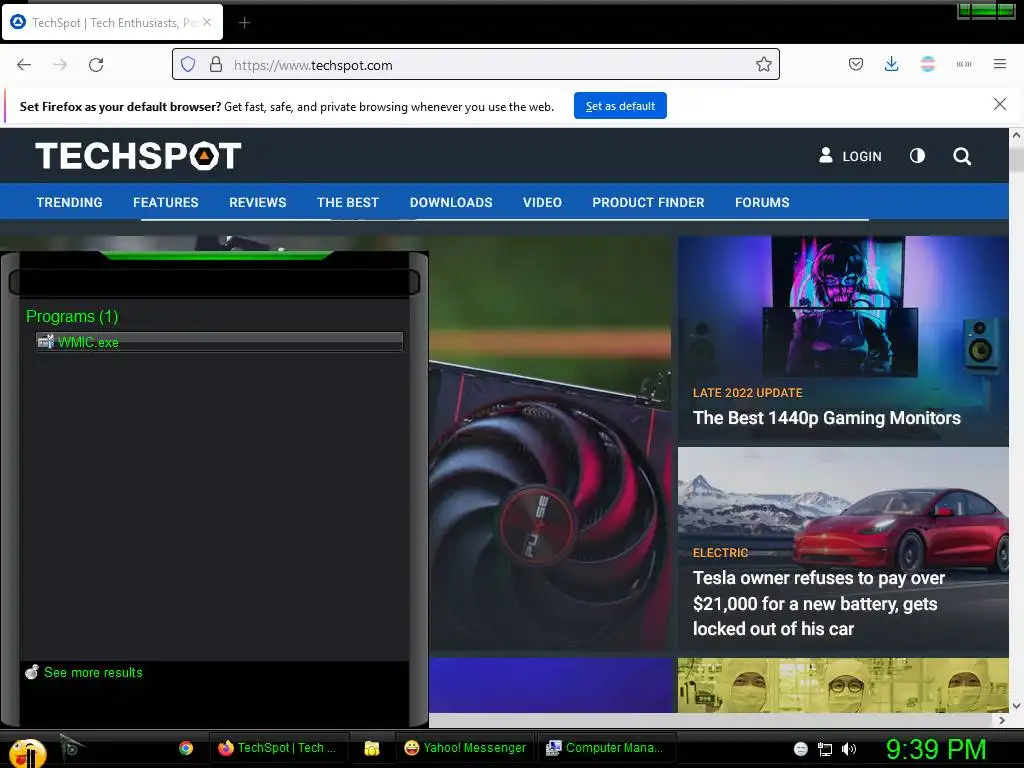Click the TechSpot logo

(138, 156)
